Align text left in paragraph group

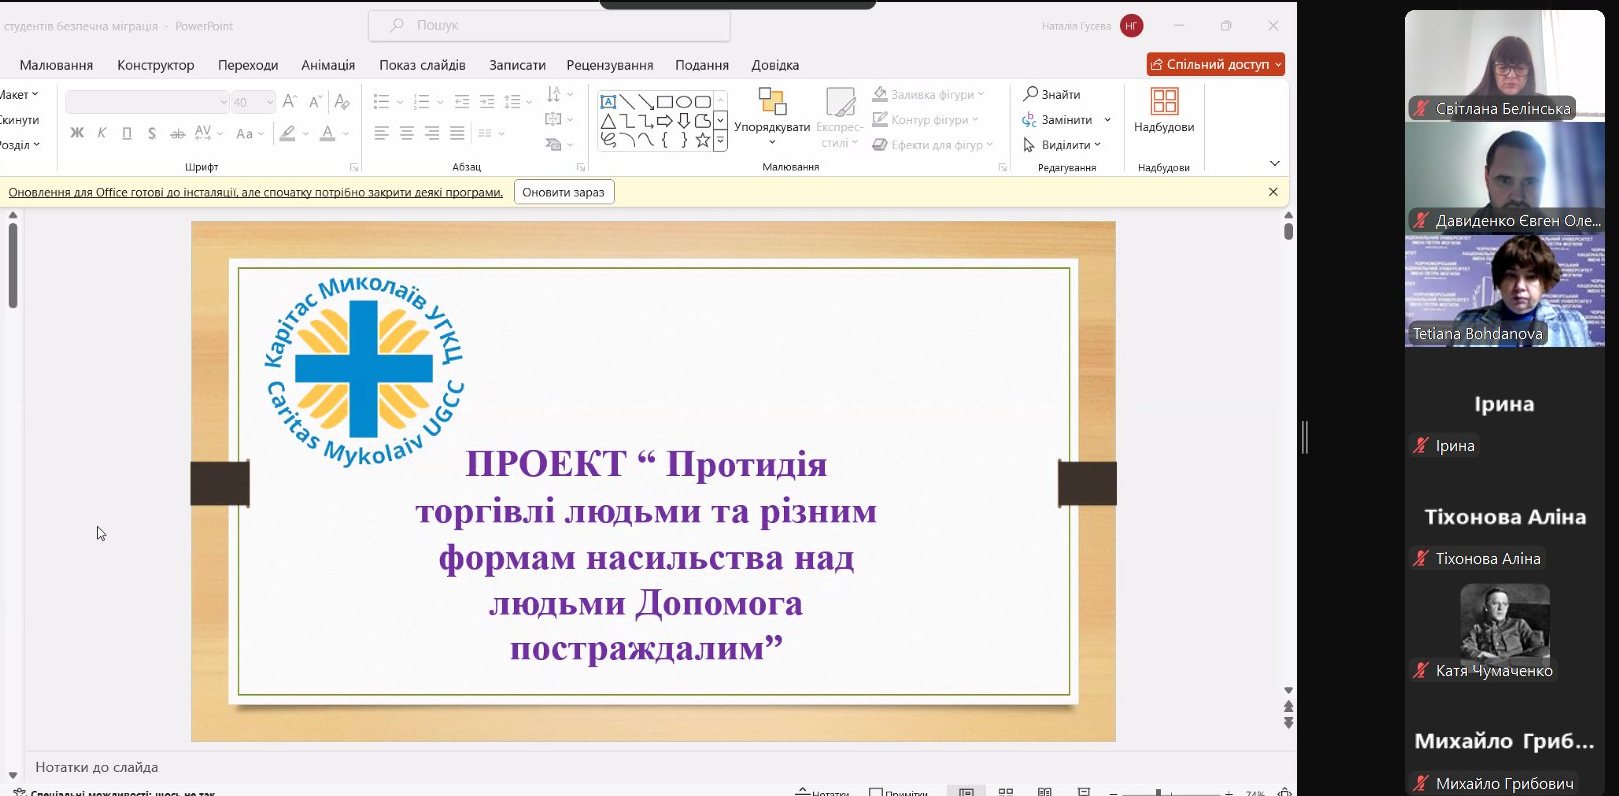382,133
